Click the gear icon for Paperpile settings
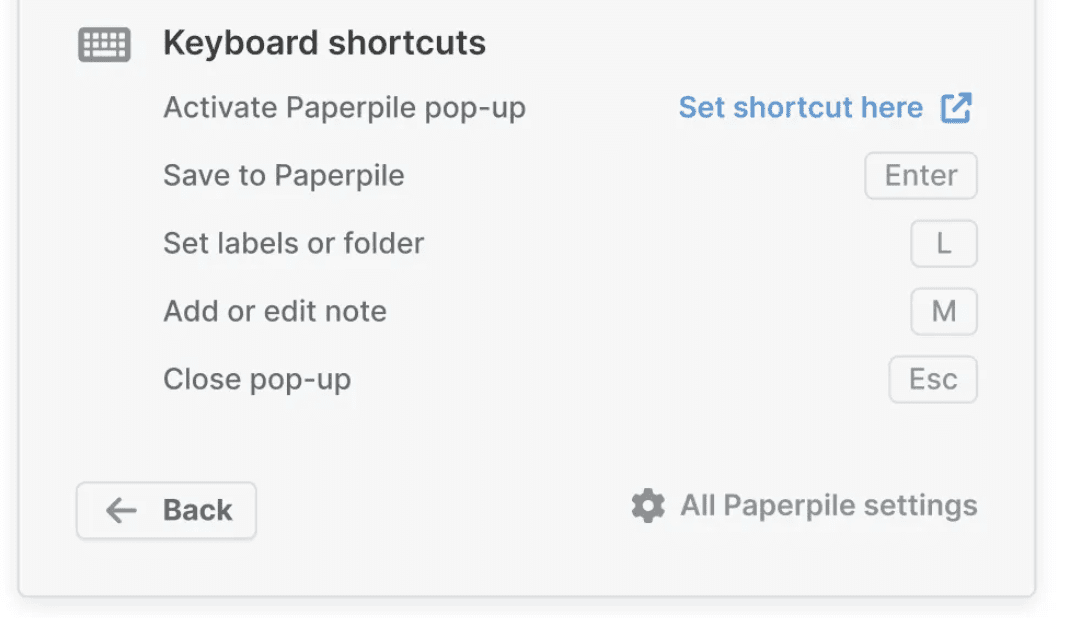1080x618 pixels. (648, 506)
